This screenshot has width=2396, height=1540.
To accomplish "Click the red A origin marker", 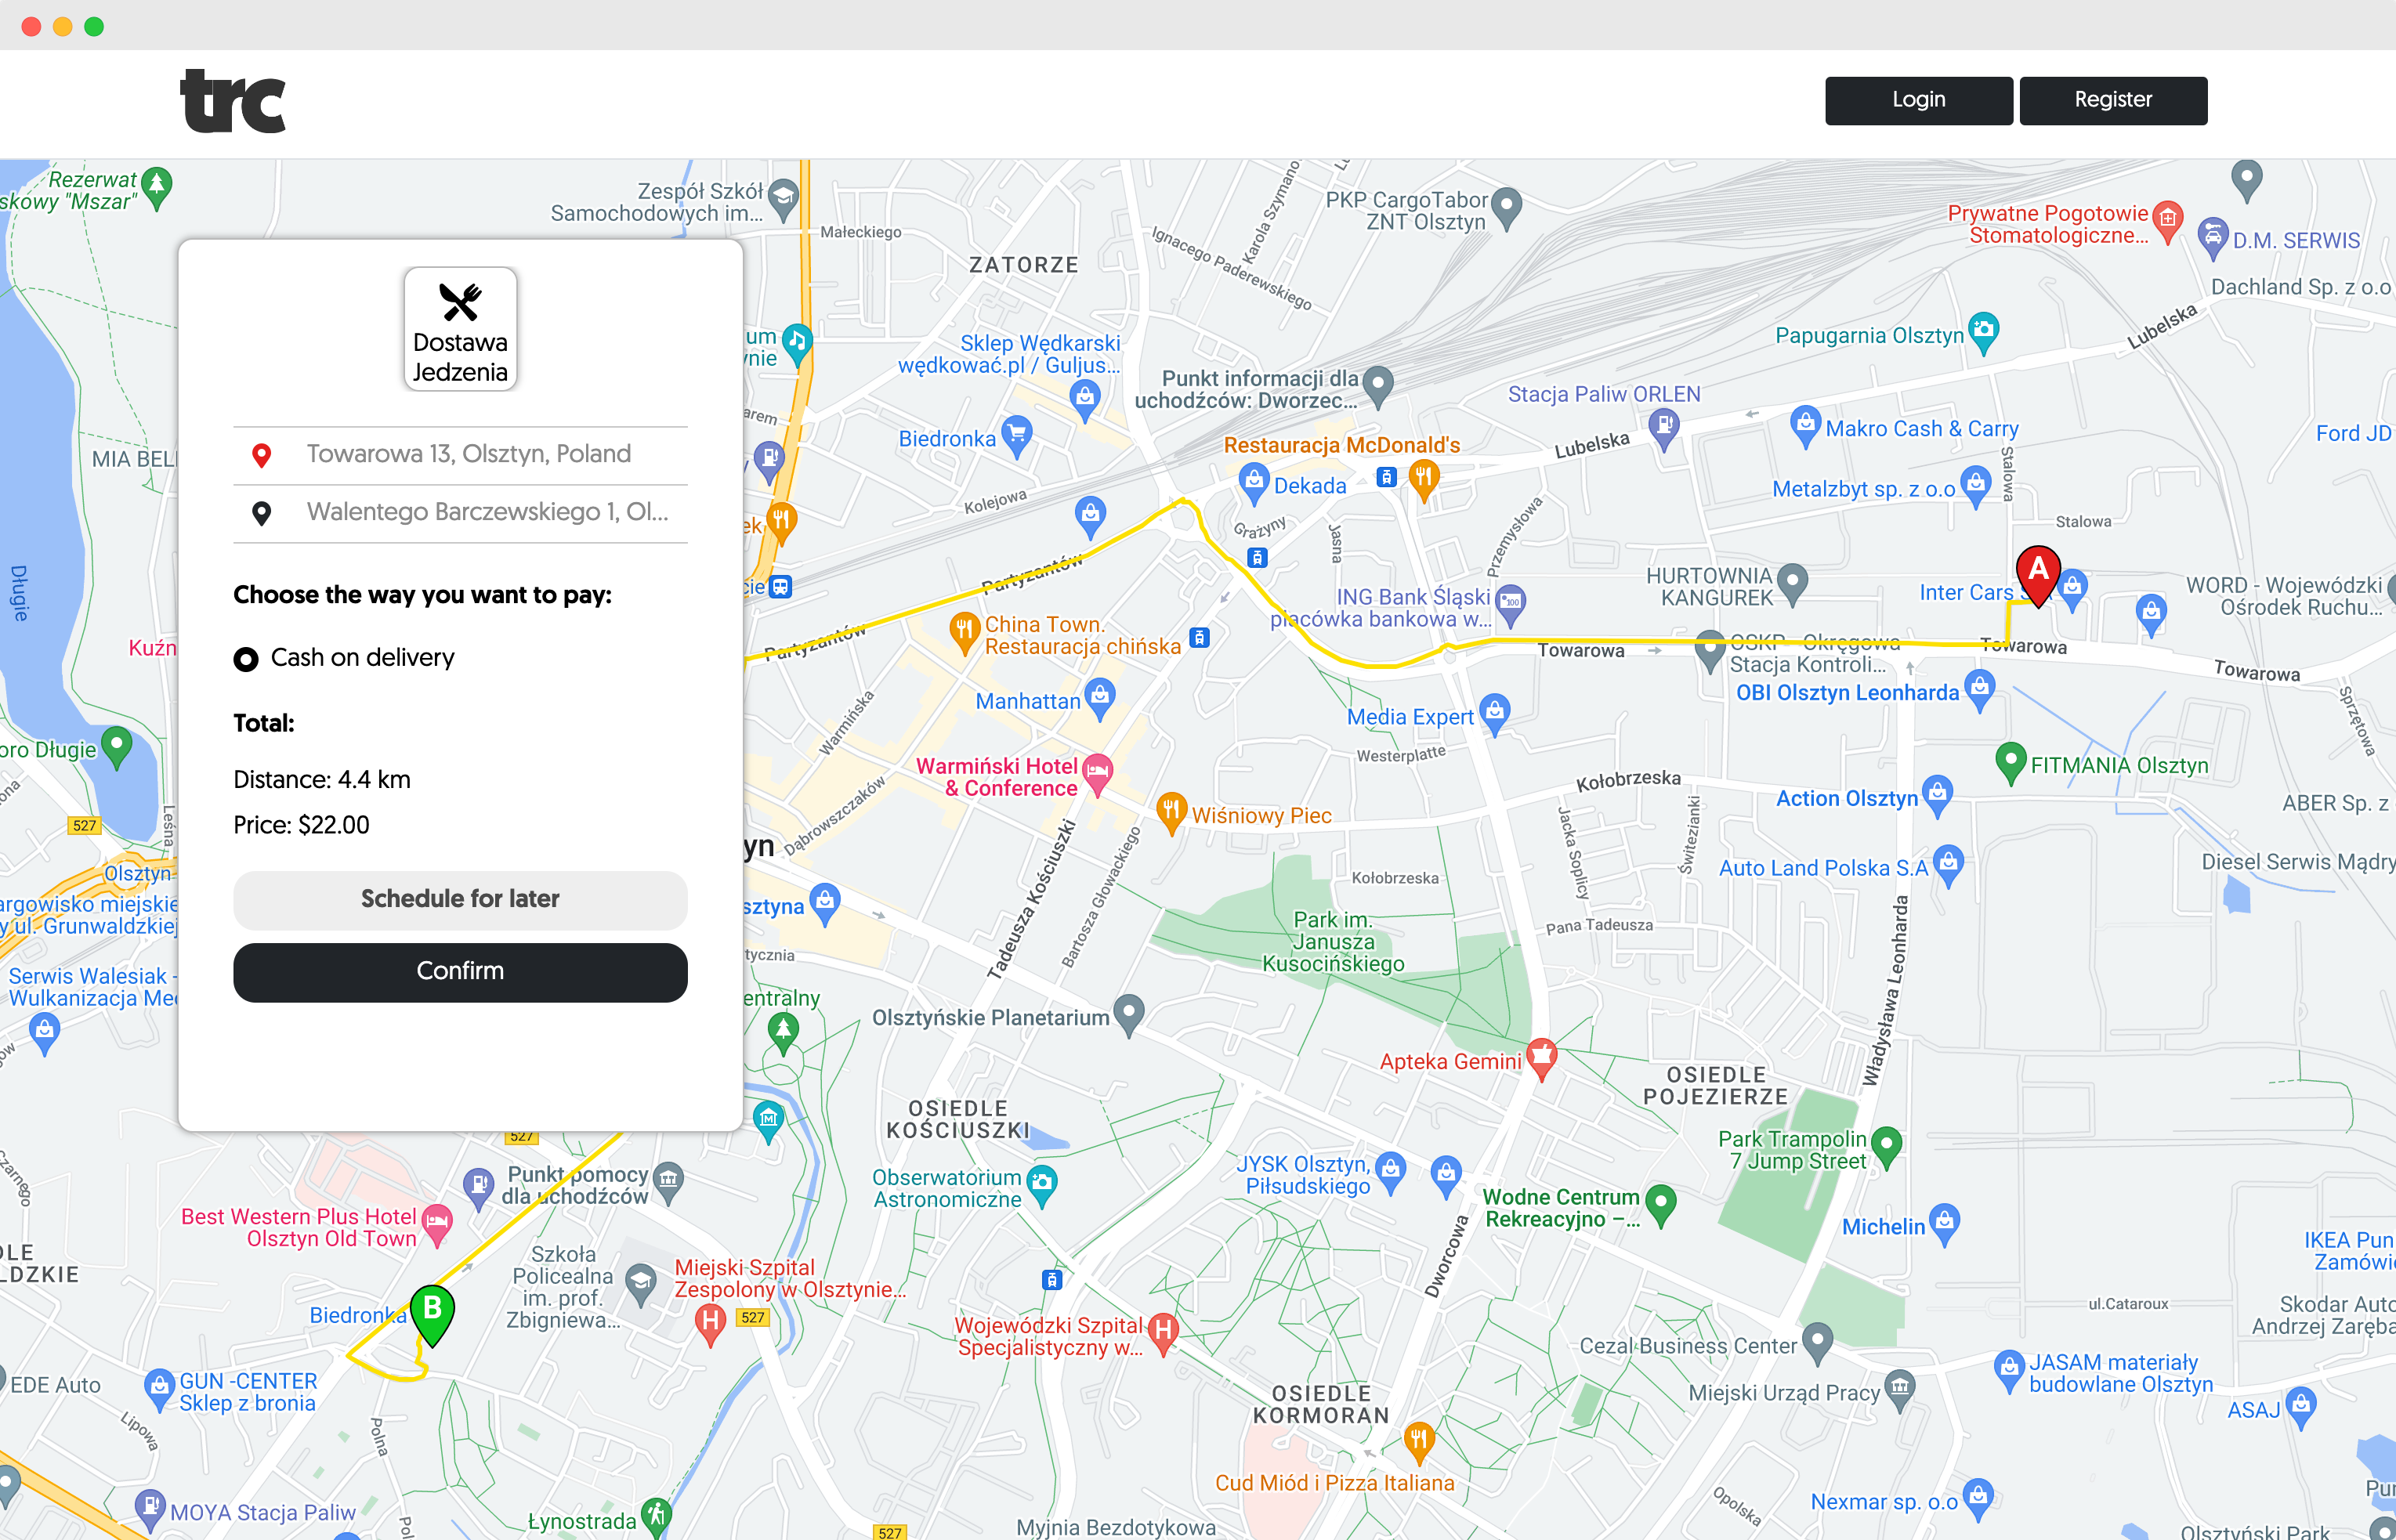I will [2037, 572].
